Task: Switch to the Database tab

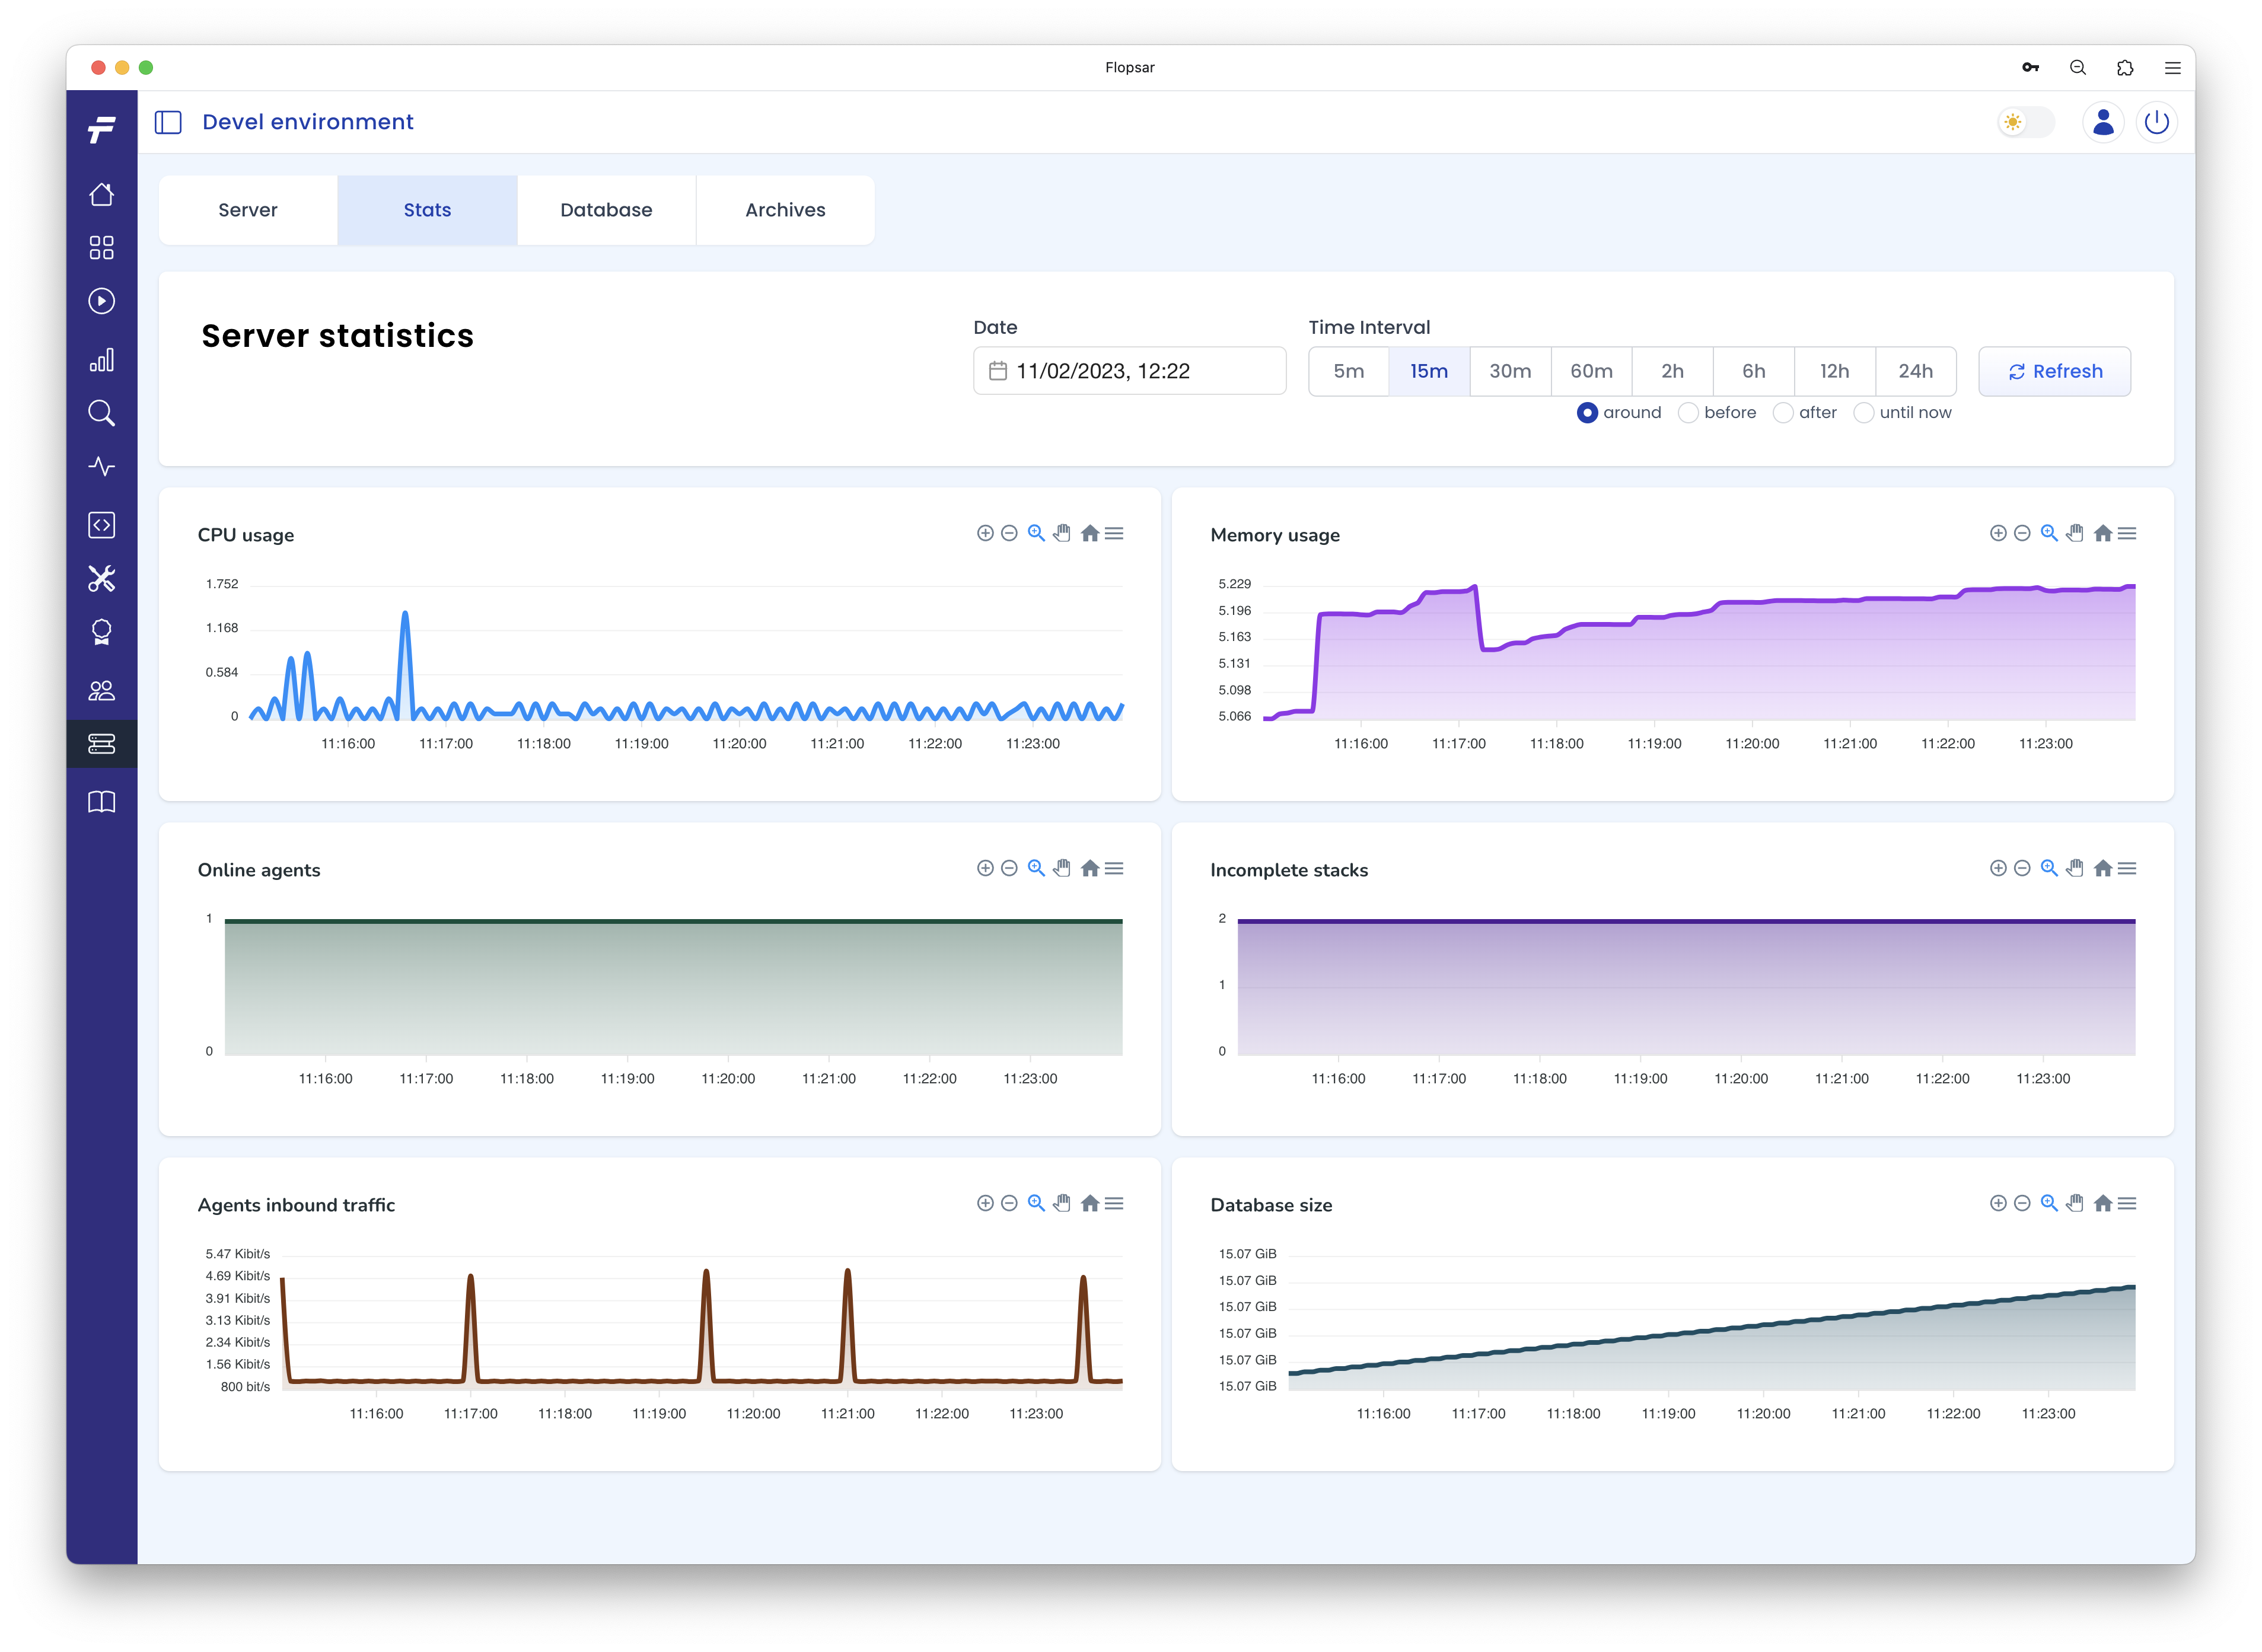Action: point(606,210)
